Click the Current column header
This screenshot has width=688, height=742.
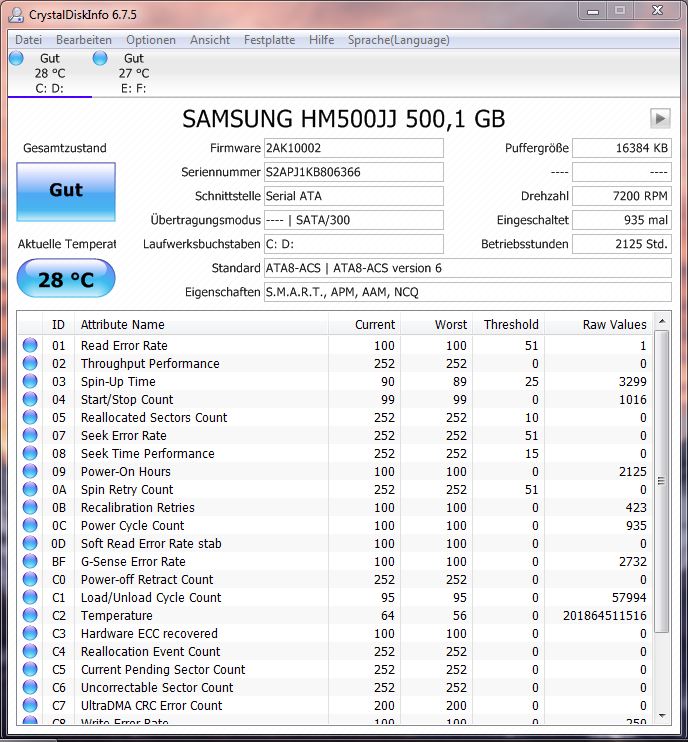(364, 325)
